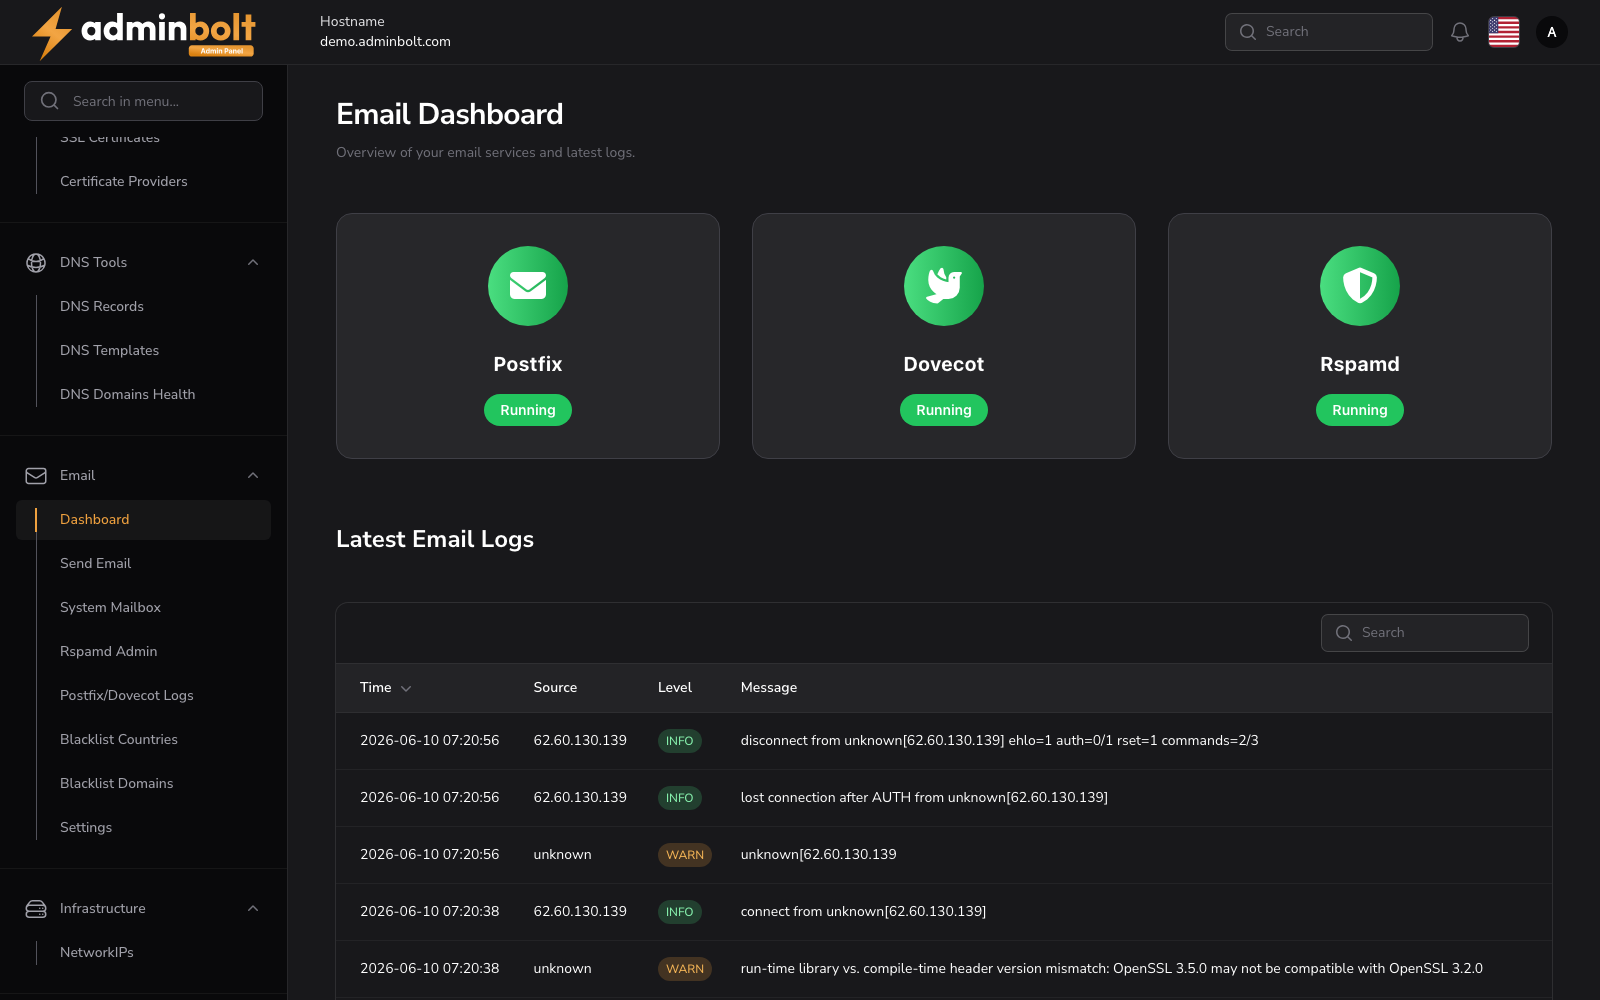Click the Level column header
1600x1000 pixels.
pyautogui.click(x=675, y=687)
